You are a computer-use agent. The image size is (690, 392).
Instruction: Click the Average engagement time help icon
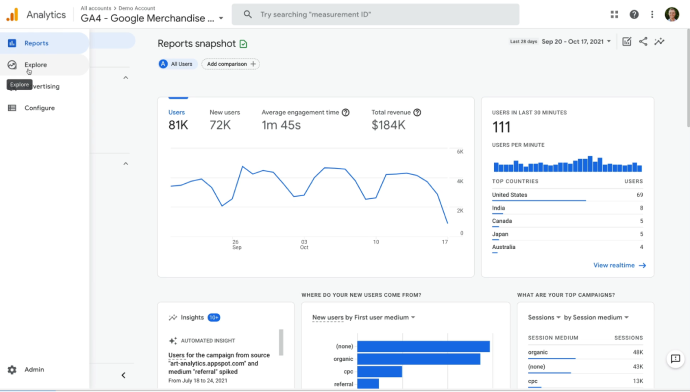(345, 113)
